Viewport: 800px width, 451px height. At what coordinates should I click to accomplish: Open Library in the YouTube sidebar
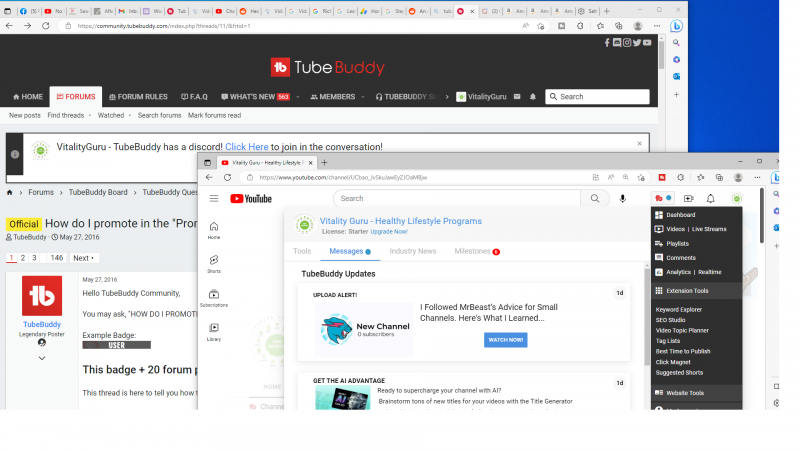point(214,330)
